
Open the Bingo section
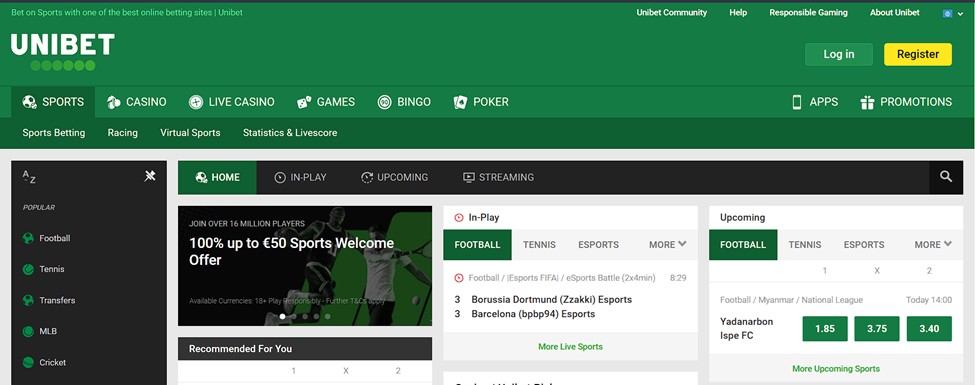pos(404,102)
